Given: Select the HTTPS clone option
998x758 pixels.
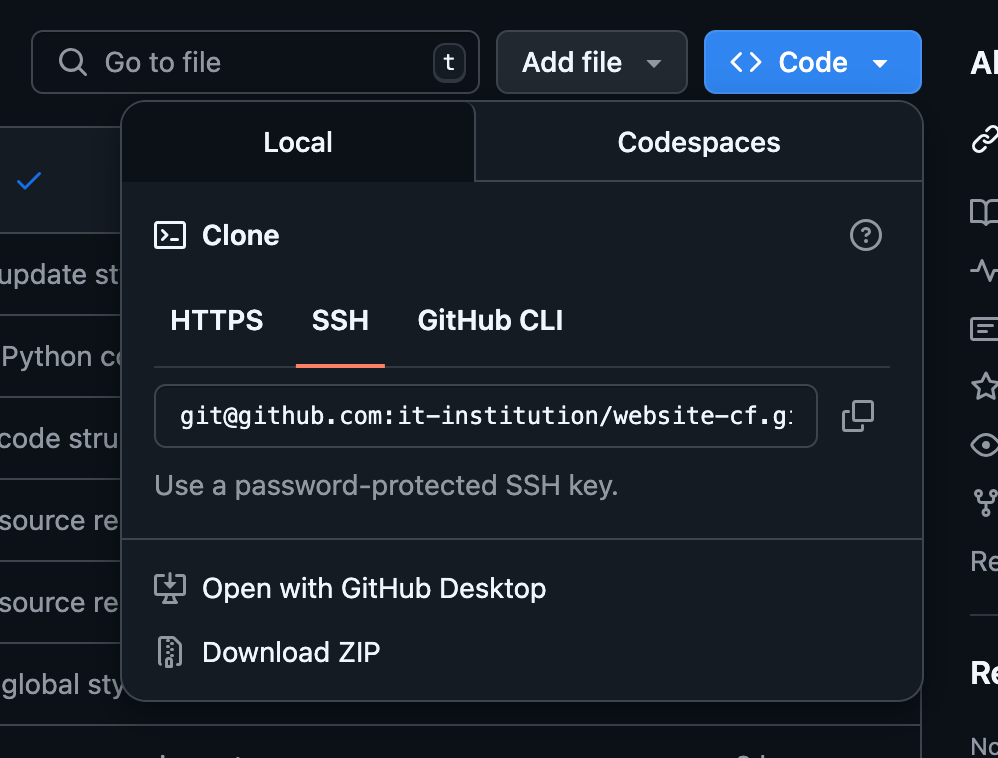Looking at the screenshot, I should pos(217,320).
